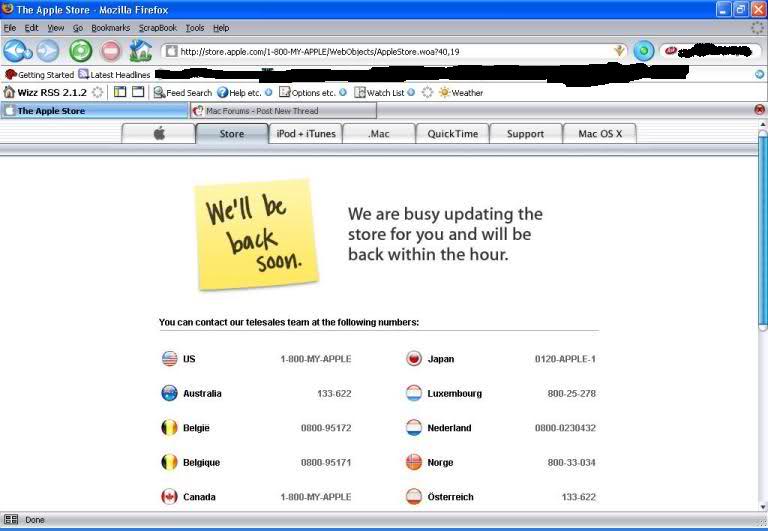Click the Nederland flag icon

tap(414, 427)
